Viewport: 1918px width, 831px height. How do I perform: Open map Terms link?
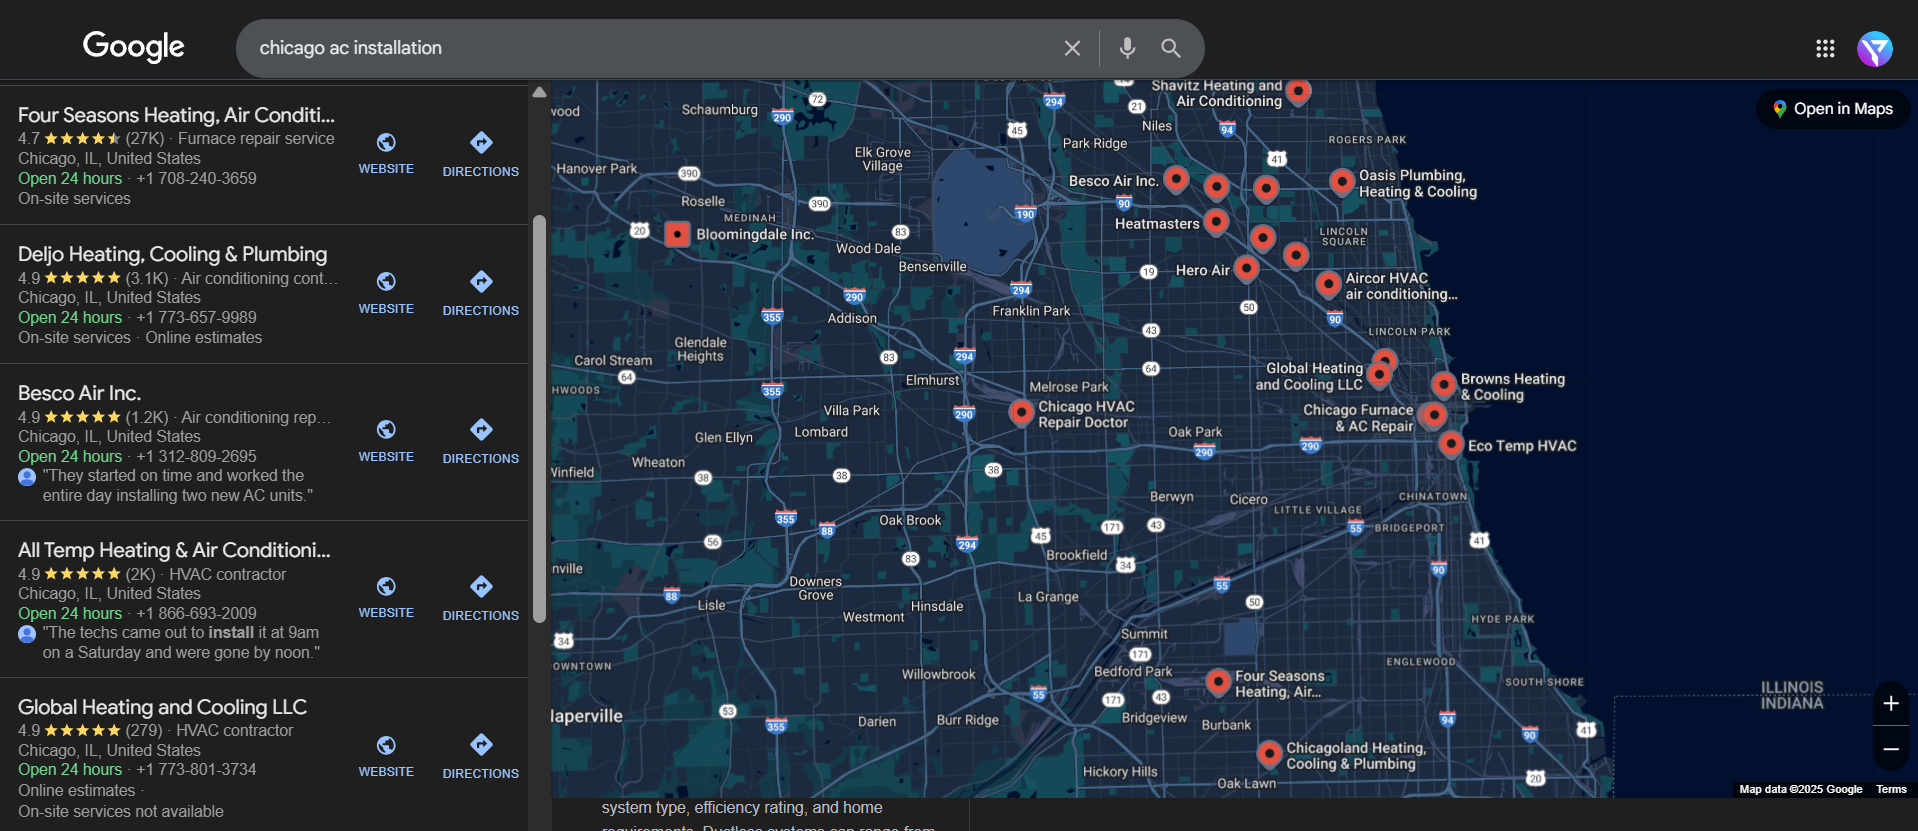[x=1891, y=789]
